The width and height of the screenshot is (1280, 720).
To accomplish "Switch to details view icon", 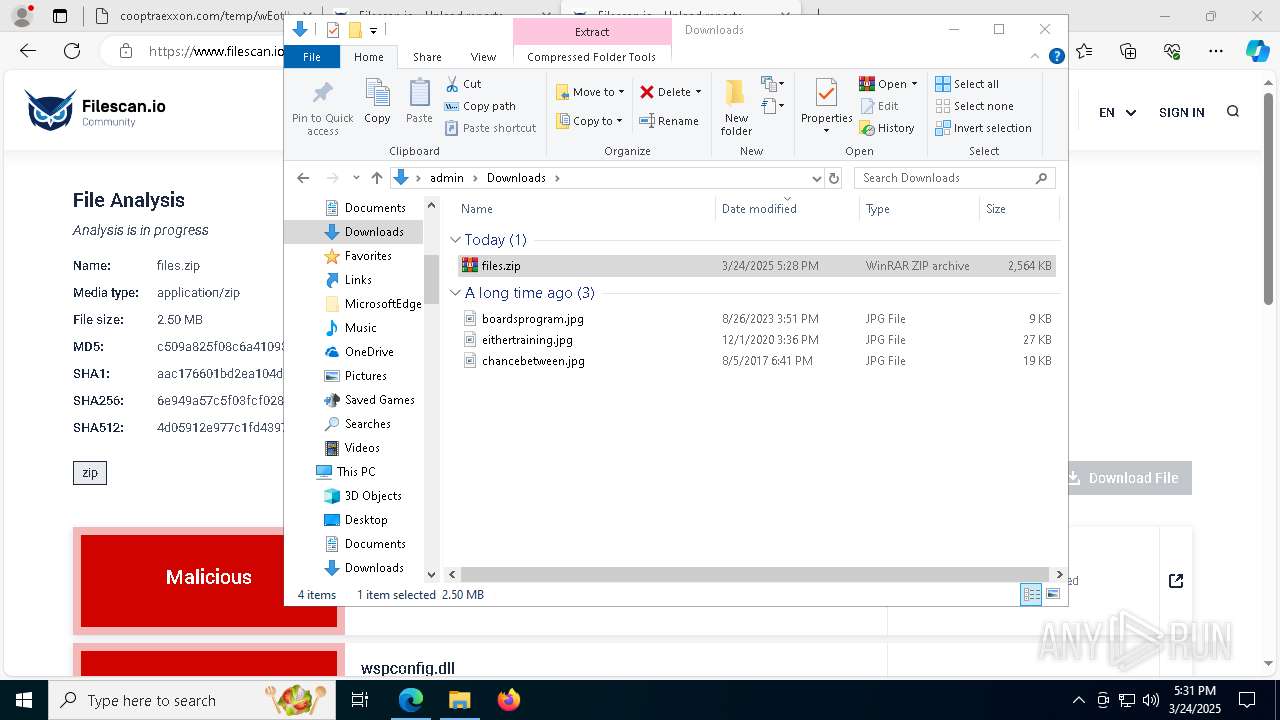I will 1031,595.
